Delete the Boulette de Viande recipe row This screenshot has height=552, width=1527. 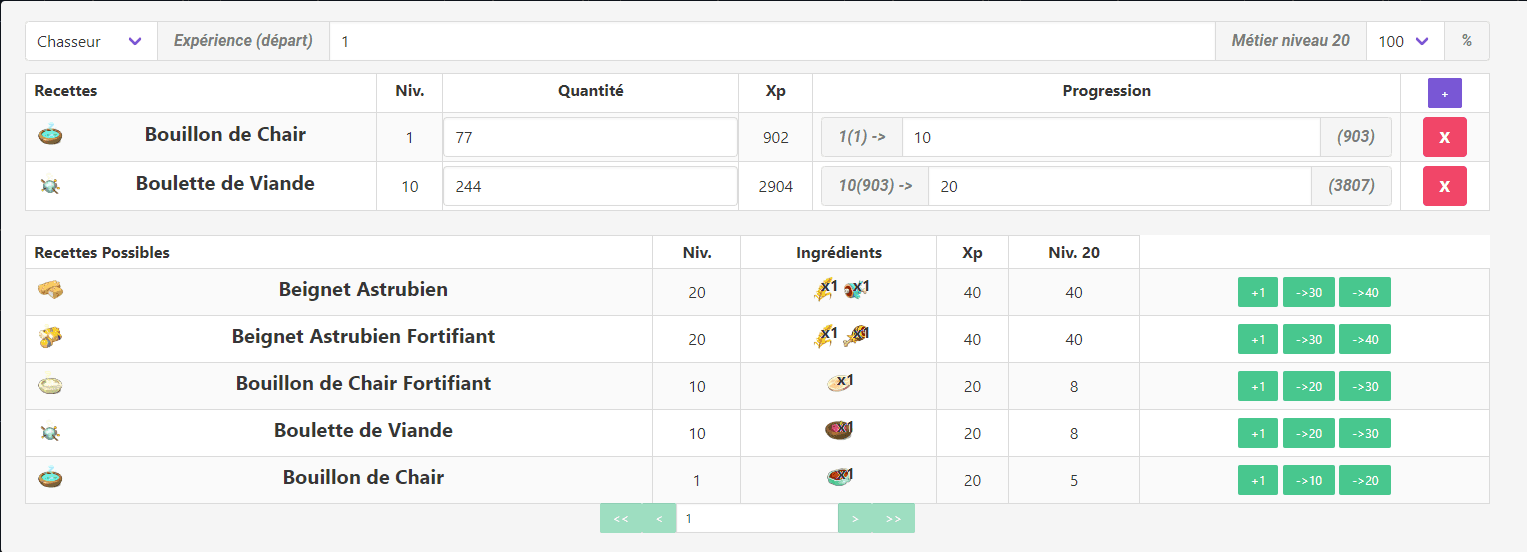(x=1444, y=186)
